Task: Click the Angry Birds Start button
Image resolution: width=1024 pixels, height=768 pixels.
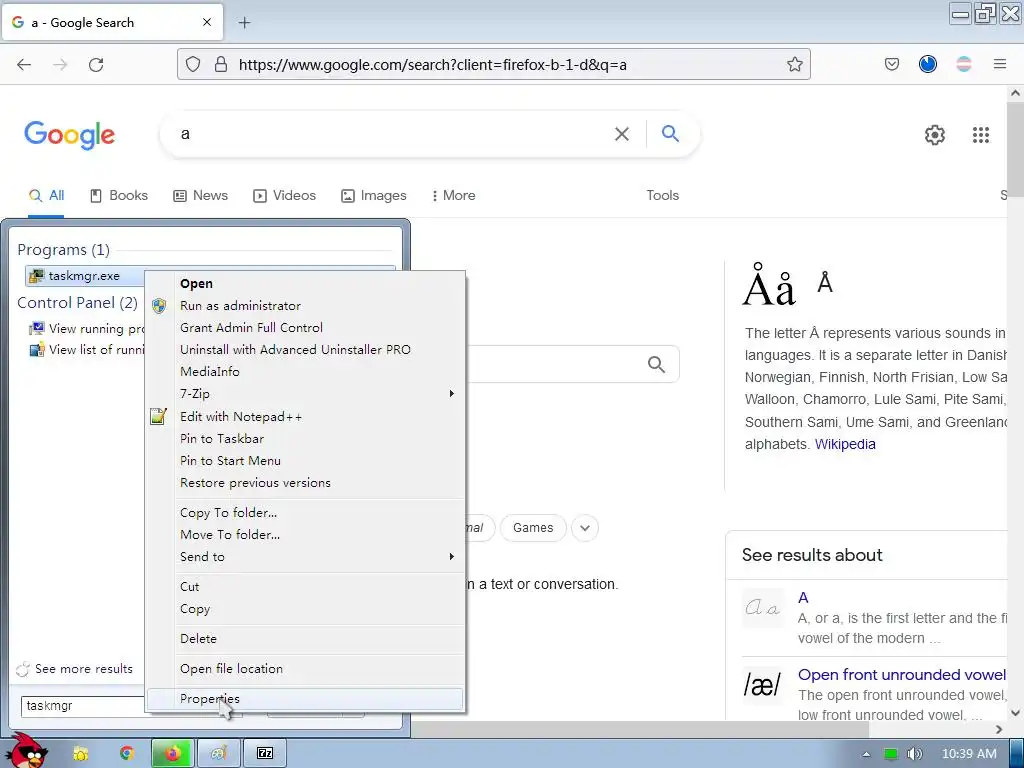Action: click(29, 751)
